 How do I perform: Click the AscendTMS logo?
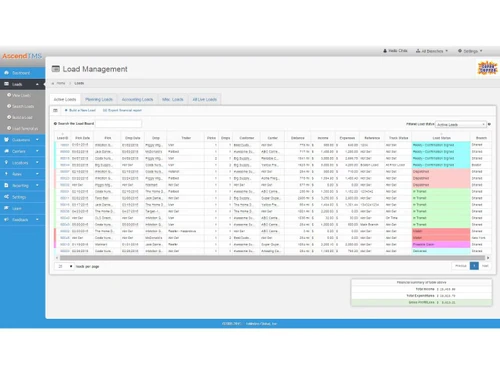(22, 56)
